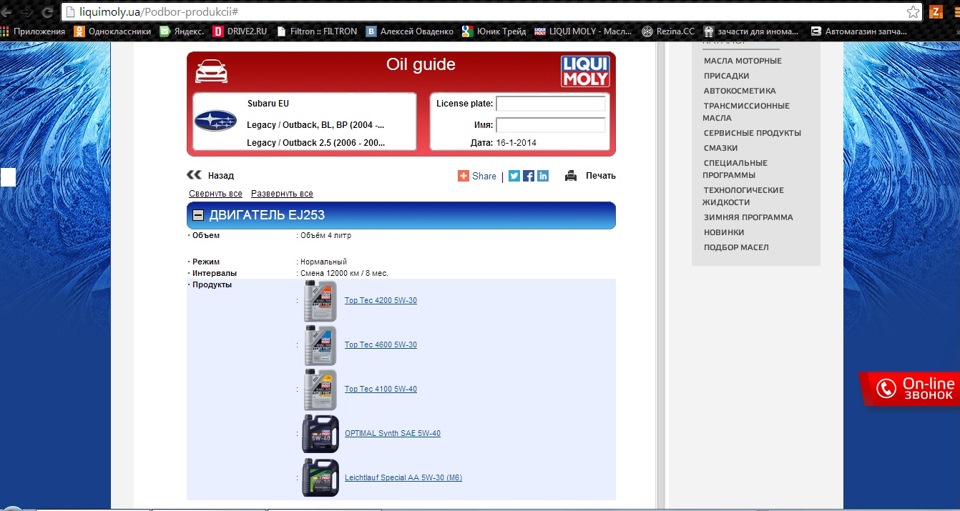Click the Печать text link
Screen dimensions: 960x511
tap(601, 176)
